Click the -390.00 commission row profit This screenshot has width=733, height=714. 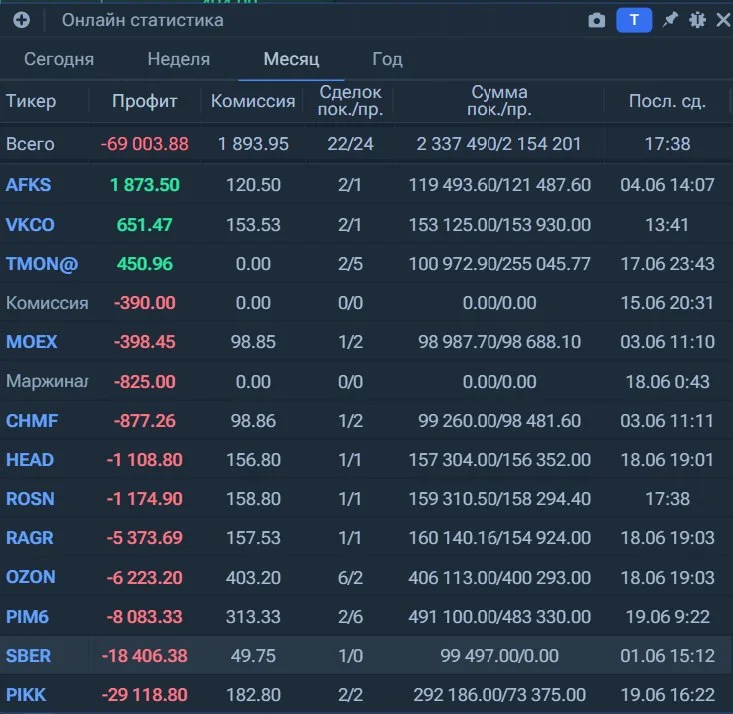[144, 303]
